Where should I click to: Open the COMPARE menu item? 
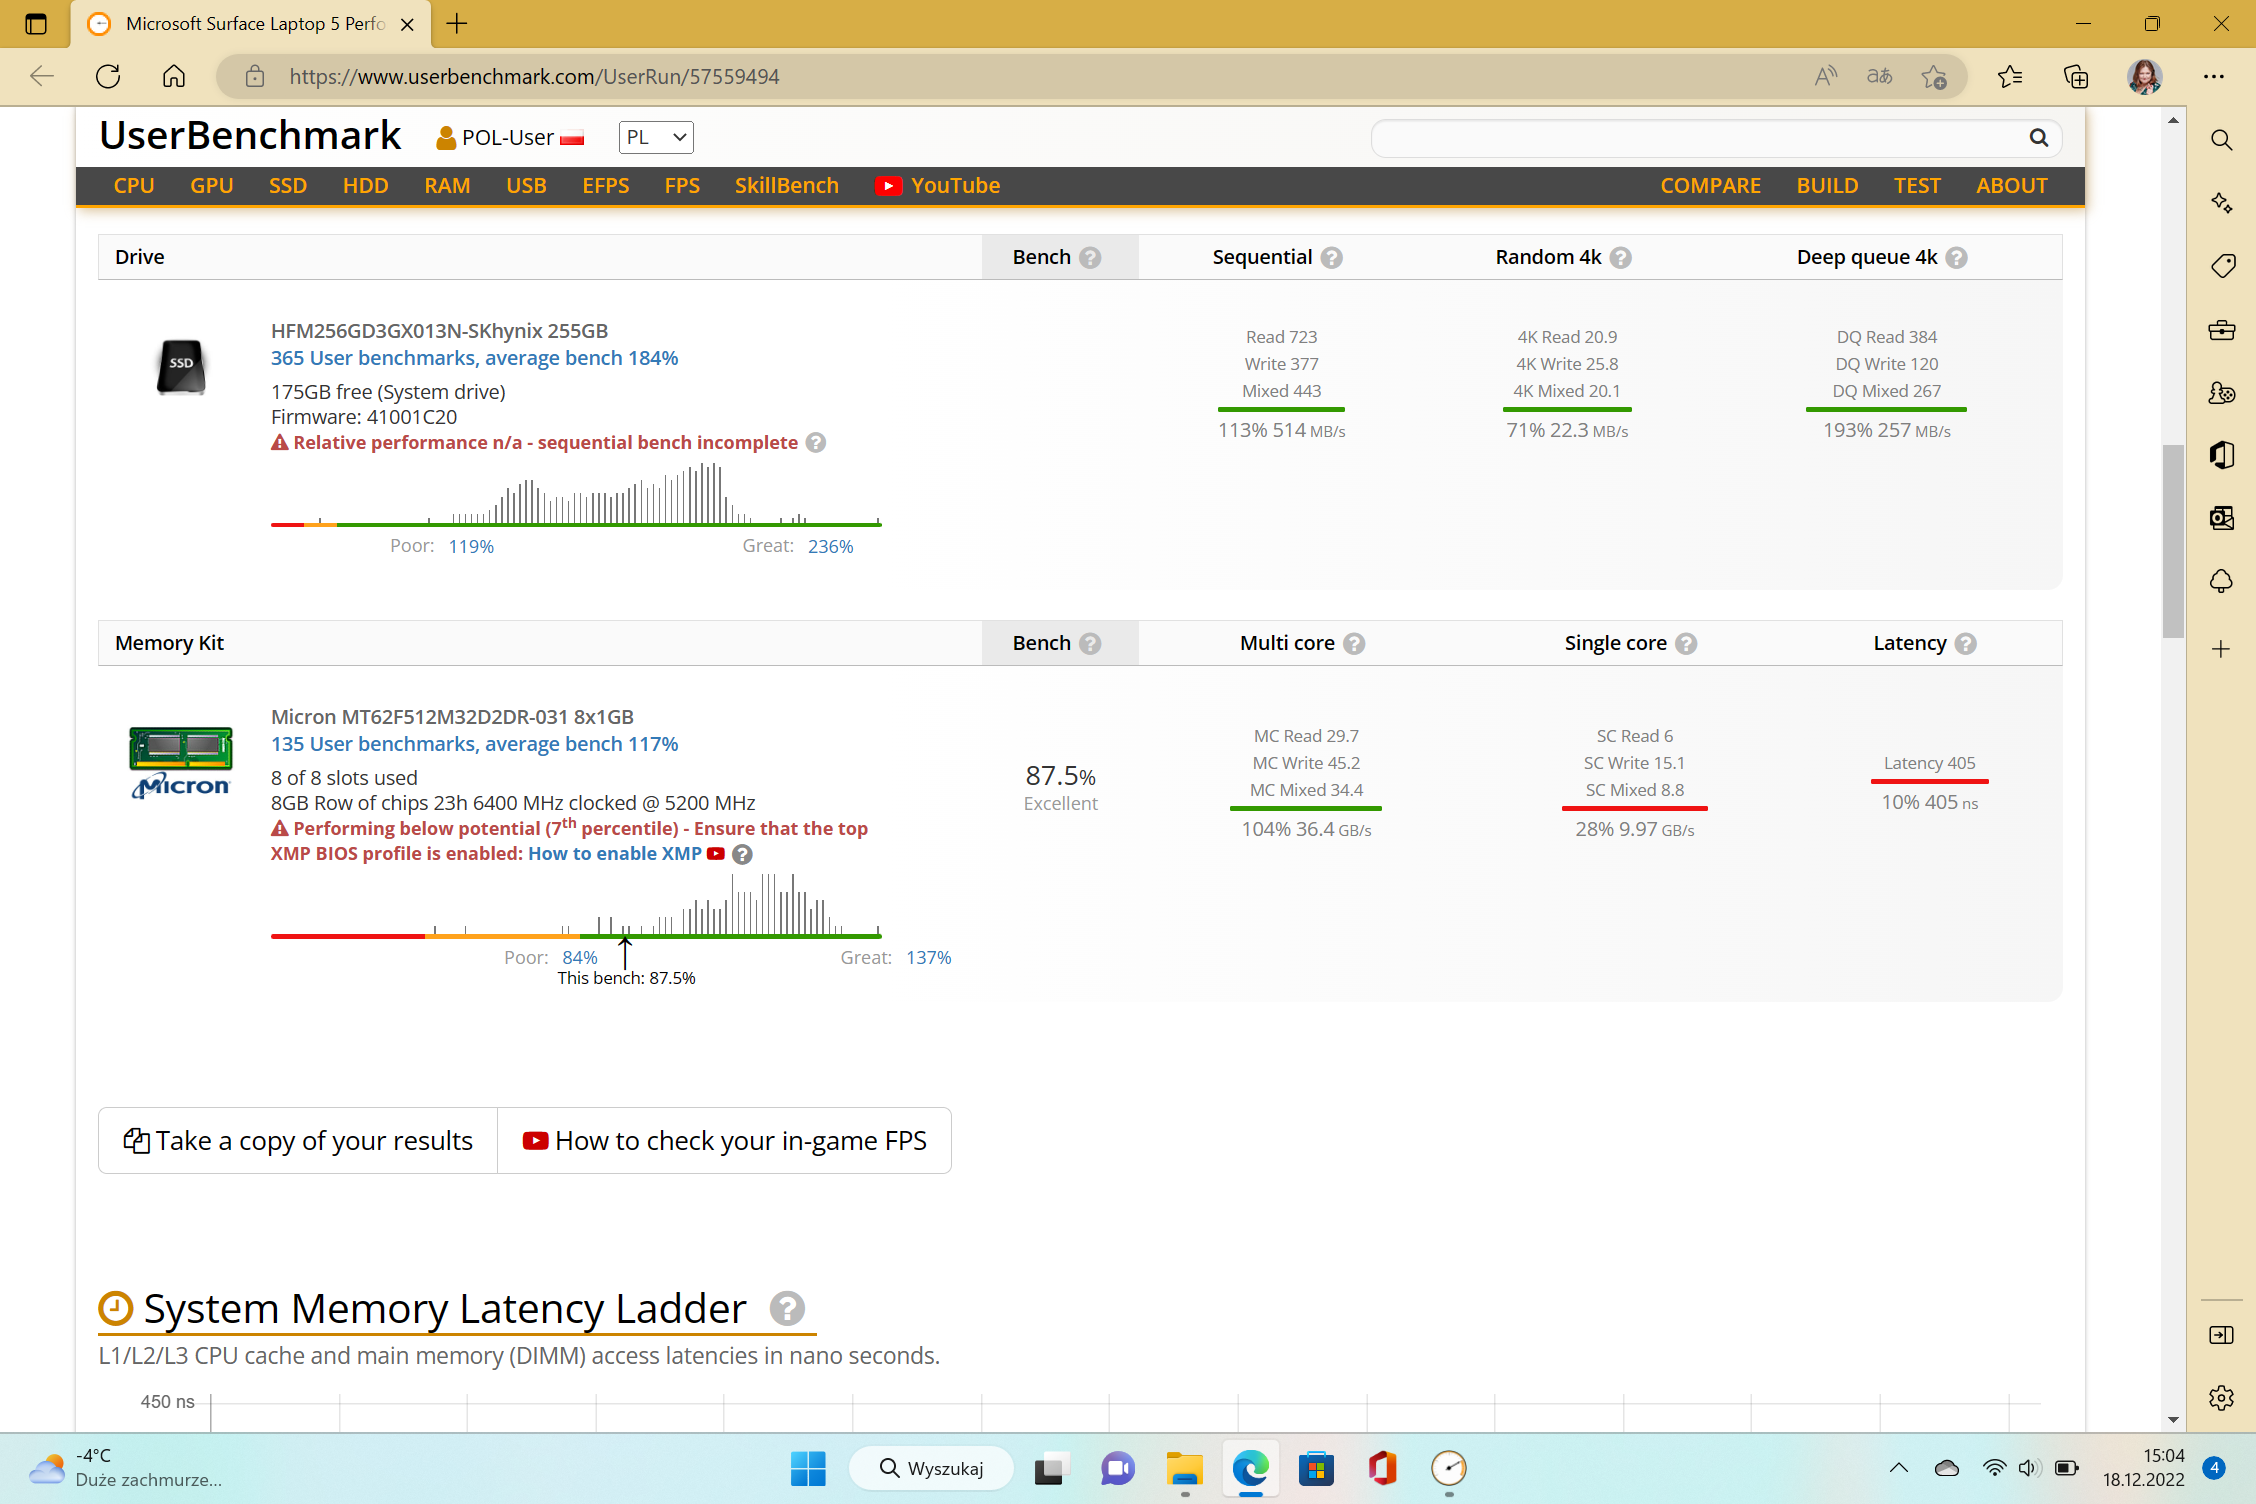[1711, 186]
